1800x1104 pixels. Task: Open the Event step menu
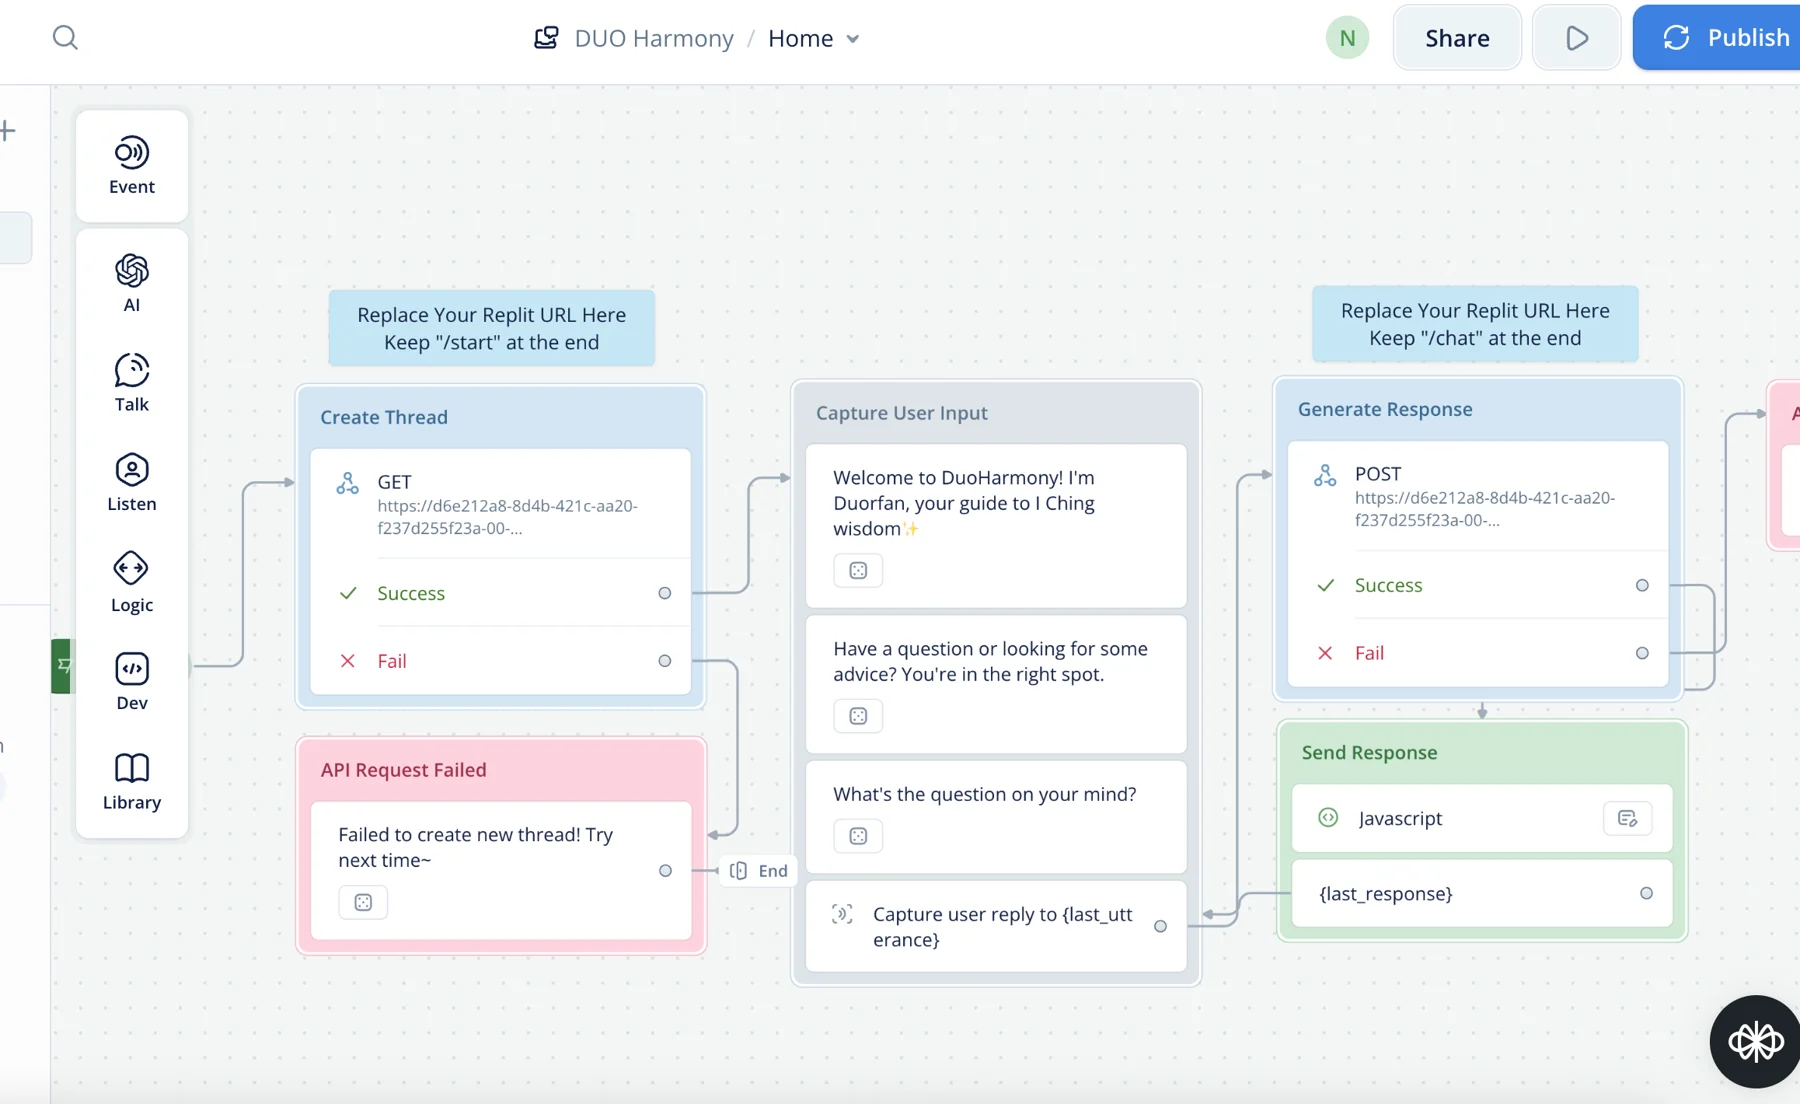tap(132, 166)
